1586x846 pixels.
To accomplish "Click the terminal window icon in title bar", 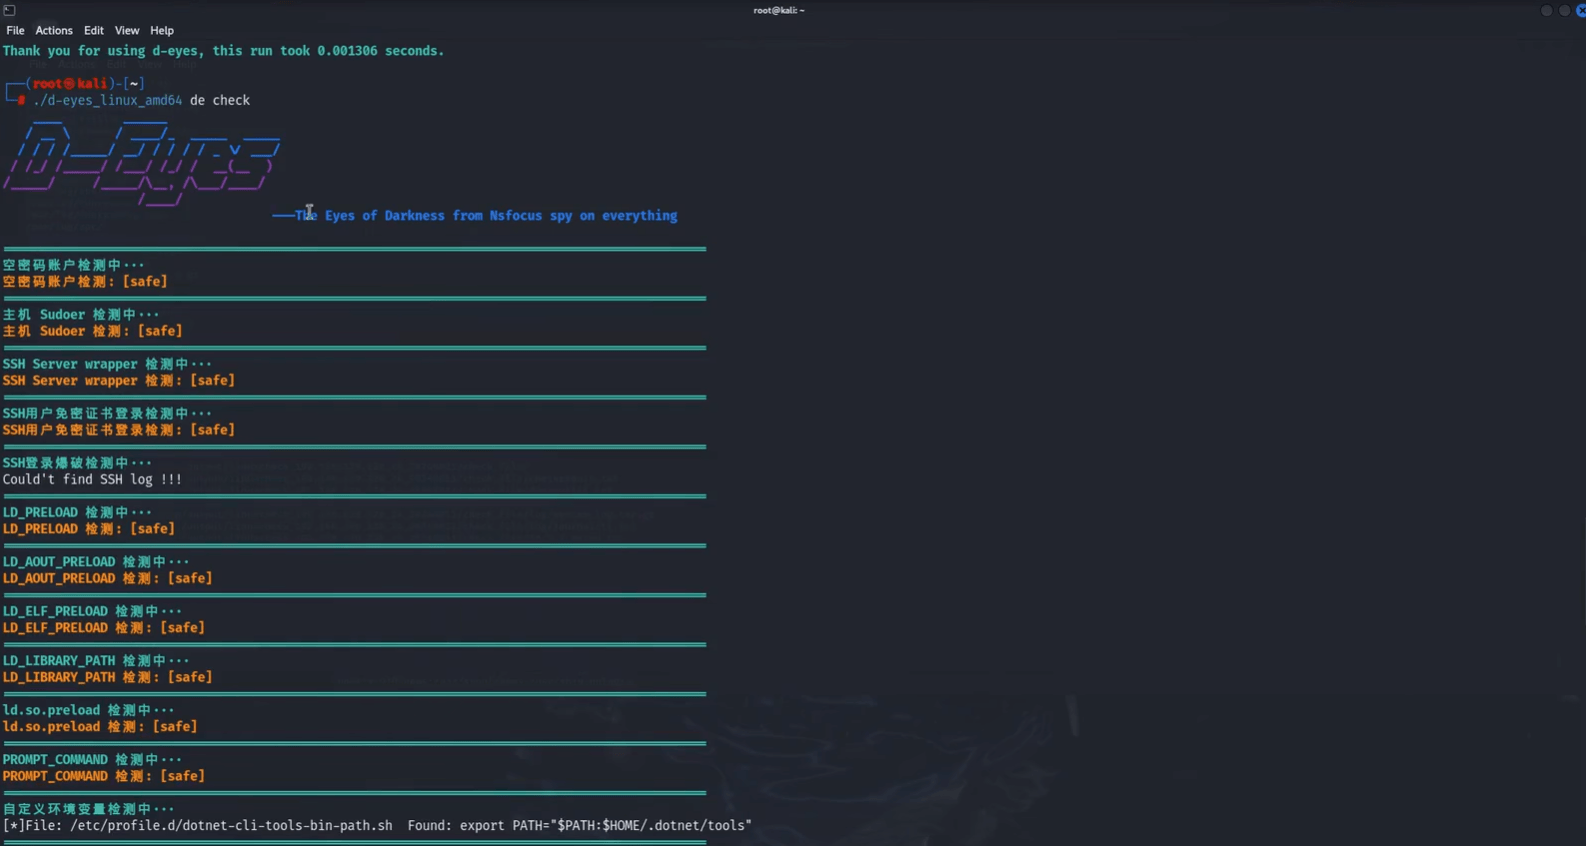I will click(x=9, y=10).
